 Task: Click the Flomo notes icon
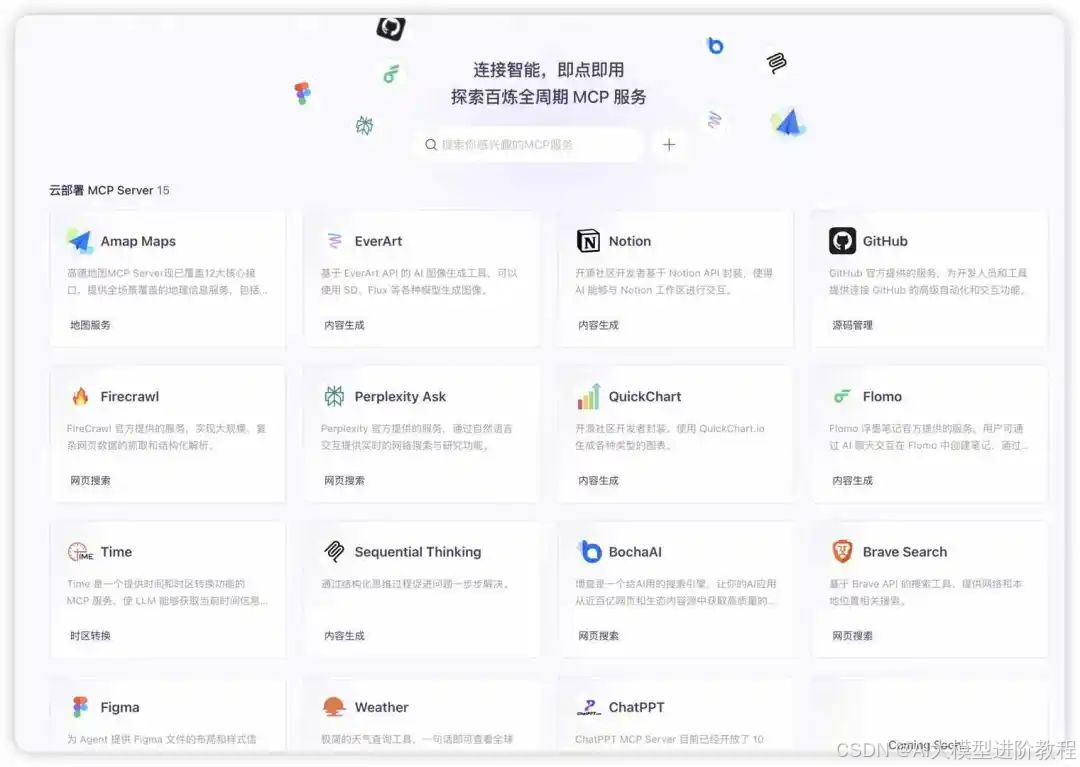(x=845, y=396)
